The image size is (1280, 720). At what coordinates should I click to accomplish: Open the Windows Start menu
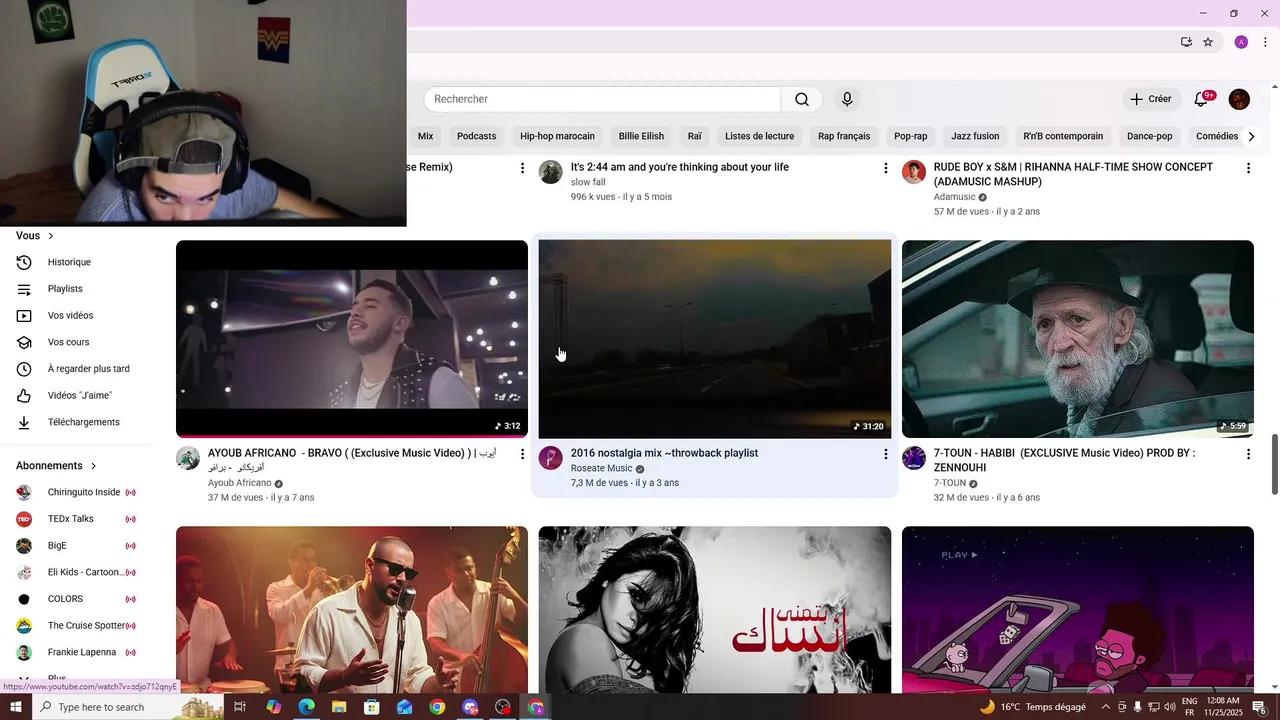16,707
